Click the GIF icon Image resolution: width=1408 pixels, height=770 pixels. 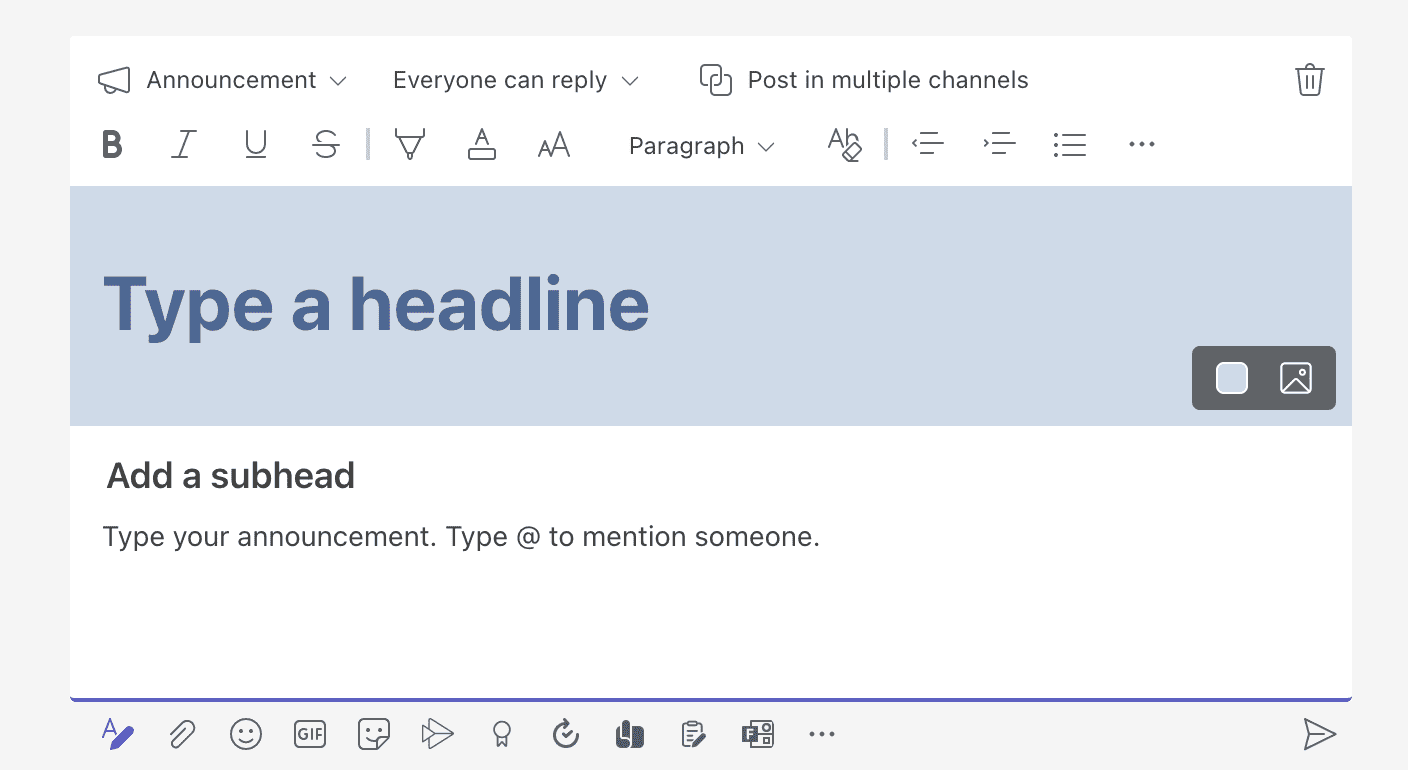(310, 735)
